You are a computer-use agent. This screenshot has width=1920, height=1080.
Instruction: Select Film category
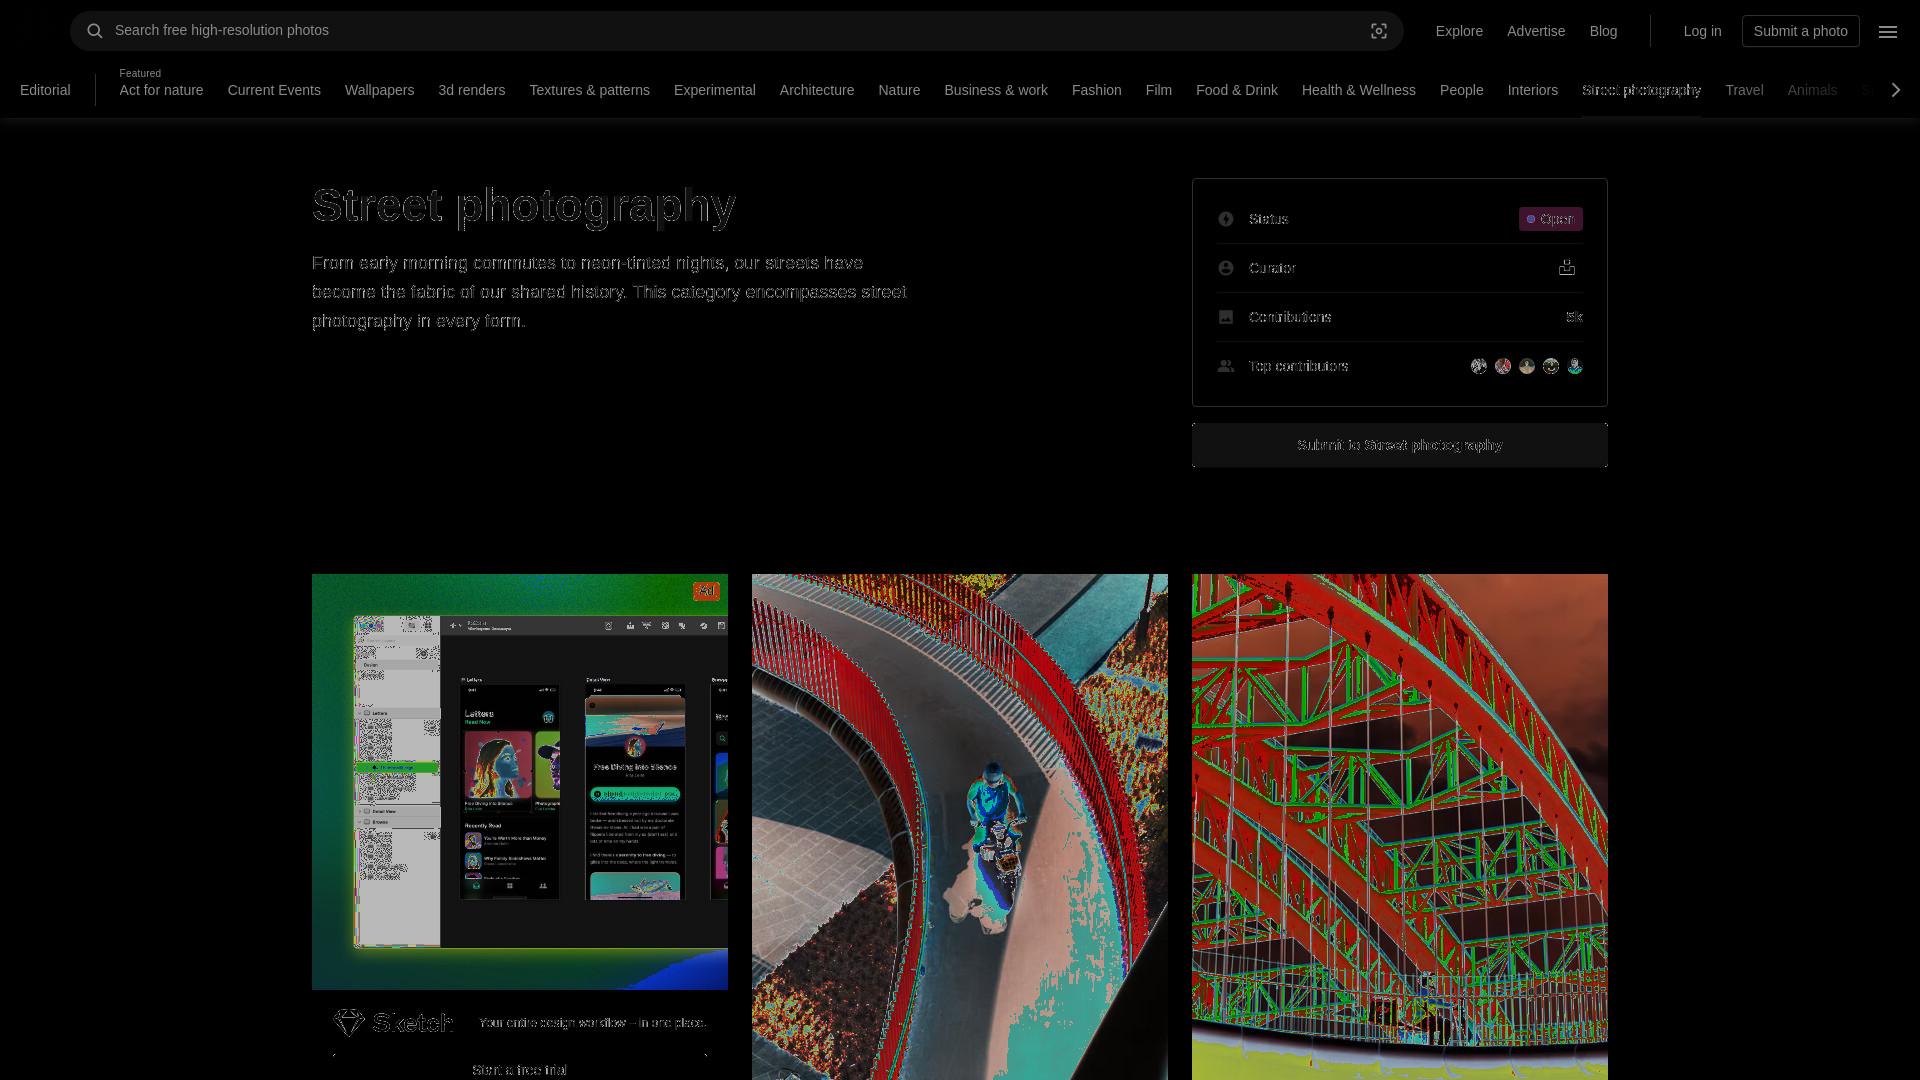pos(1158,90)
